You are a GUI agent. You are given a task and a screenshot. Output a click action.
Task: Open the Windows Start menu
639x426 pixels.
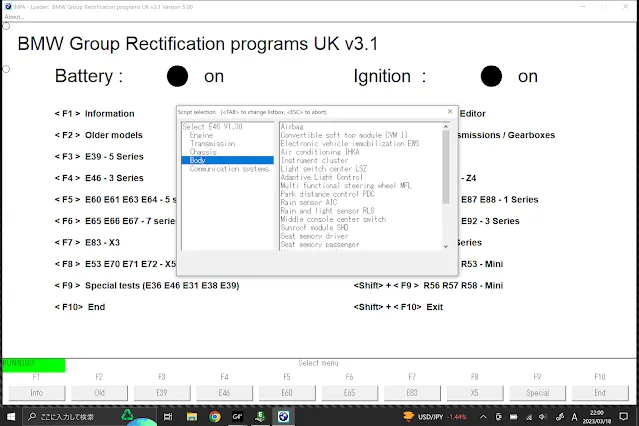pyautogui.click(x=11, y=417)
